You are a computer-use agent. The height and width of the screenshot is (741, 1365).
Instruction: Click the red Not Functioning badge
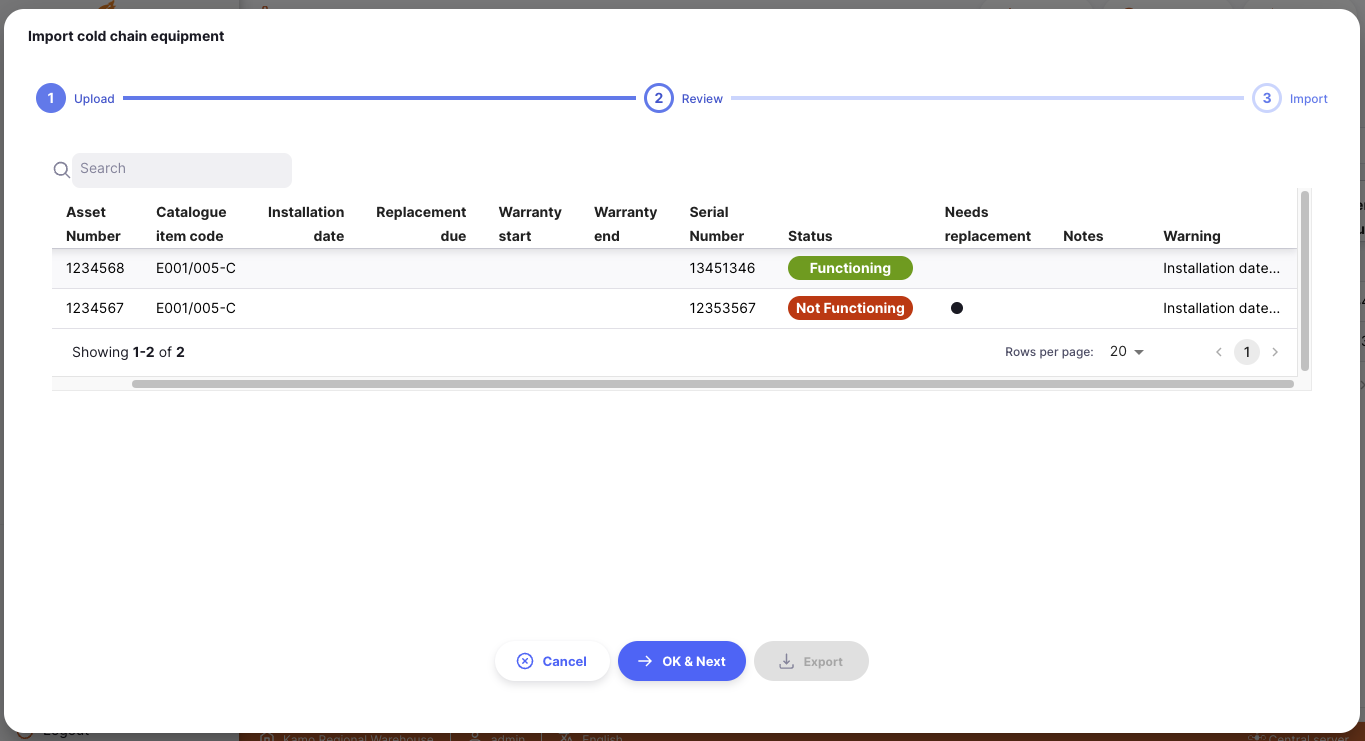tap(850, 308)
